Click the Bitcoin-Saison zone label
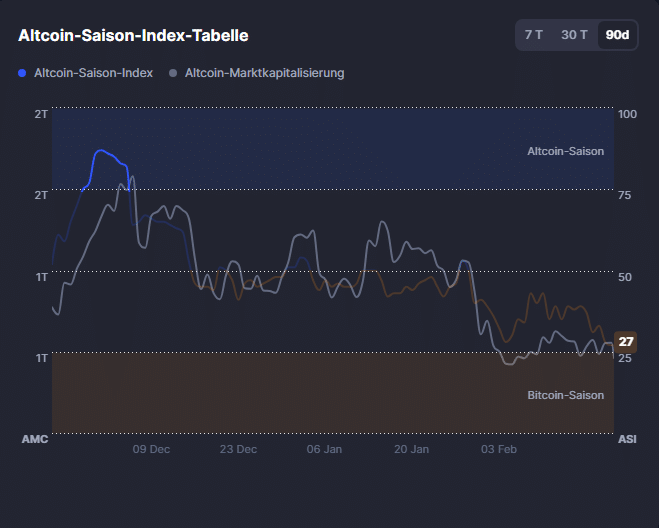 coord(565,395)
